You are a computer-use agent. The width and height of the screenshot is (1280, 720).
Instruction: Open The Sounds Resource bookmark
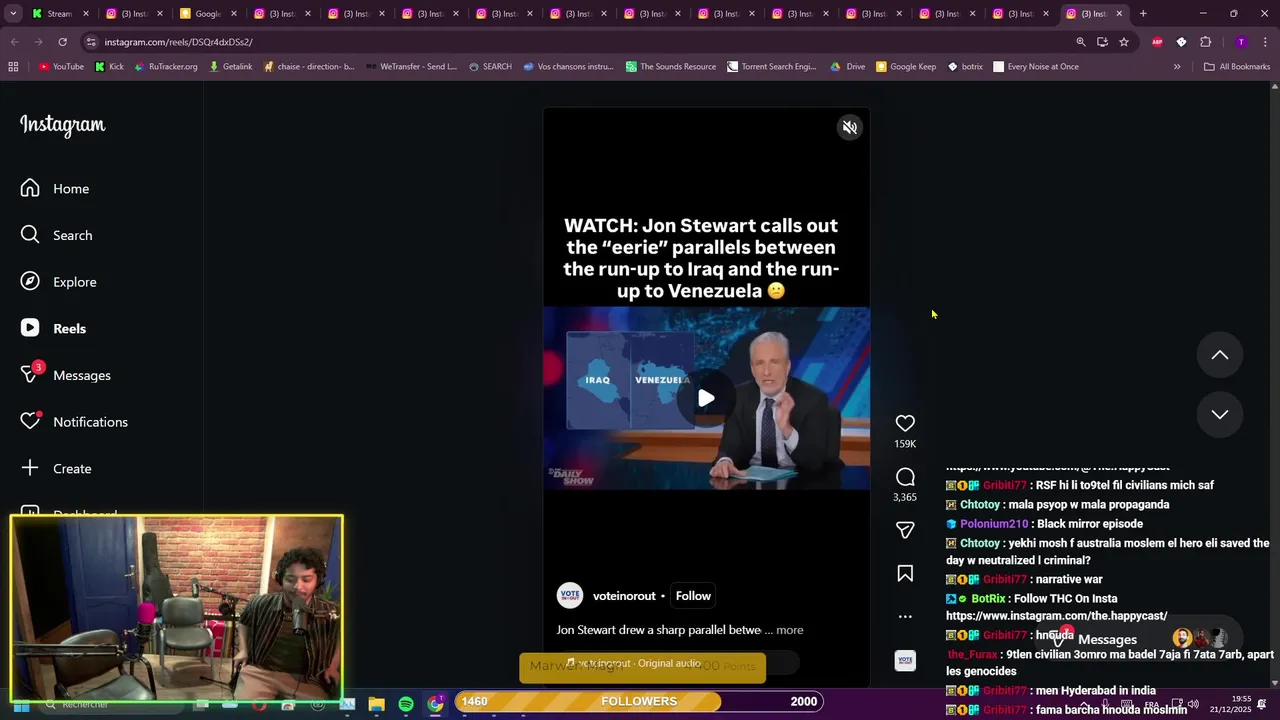coord(671,67)
